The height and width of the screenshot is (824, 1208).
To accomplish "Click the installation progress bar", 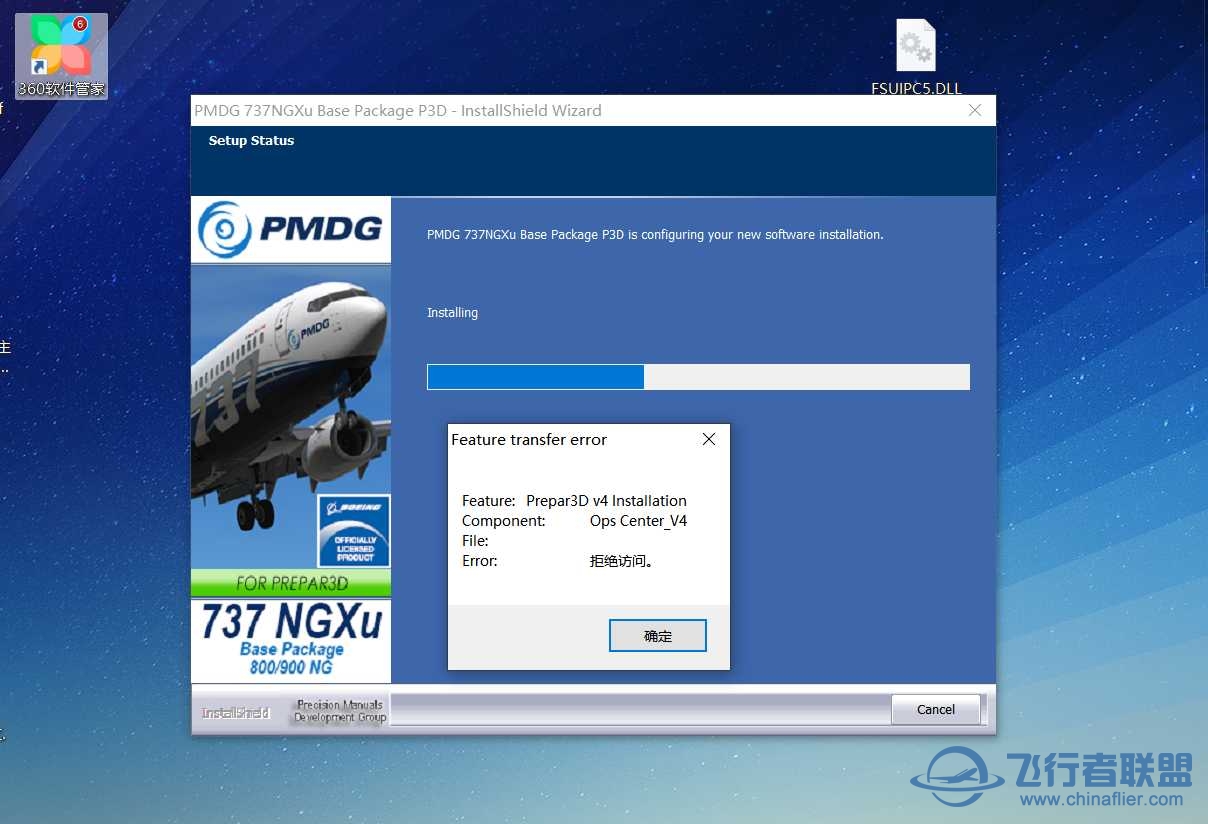I will (698, 377).
